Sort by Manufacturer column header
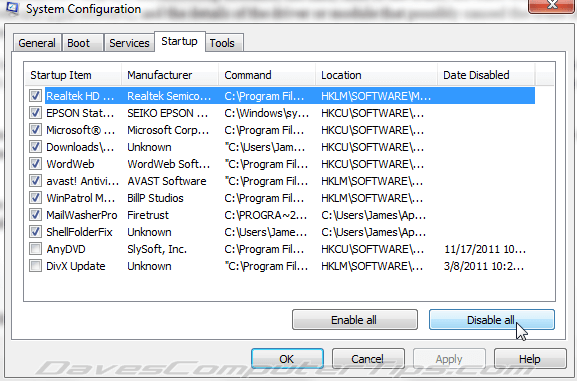Screen dimensions: 577x381 (x=170, y=75)
